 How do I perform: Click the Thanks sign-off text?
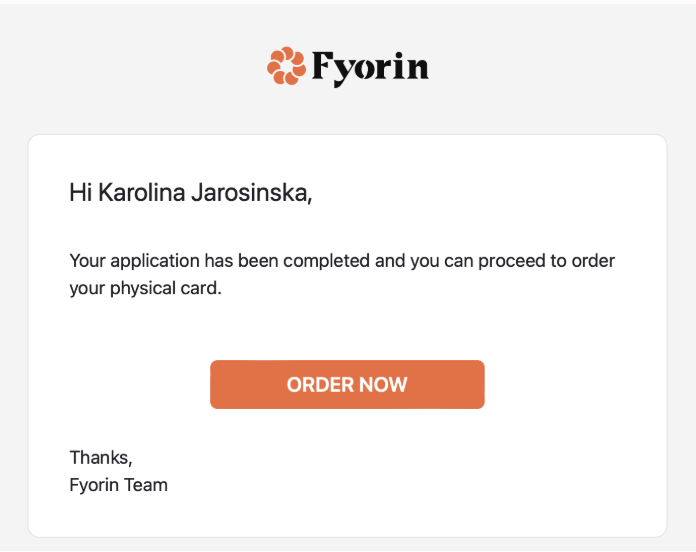(x=101, y=457)
